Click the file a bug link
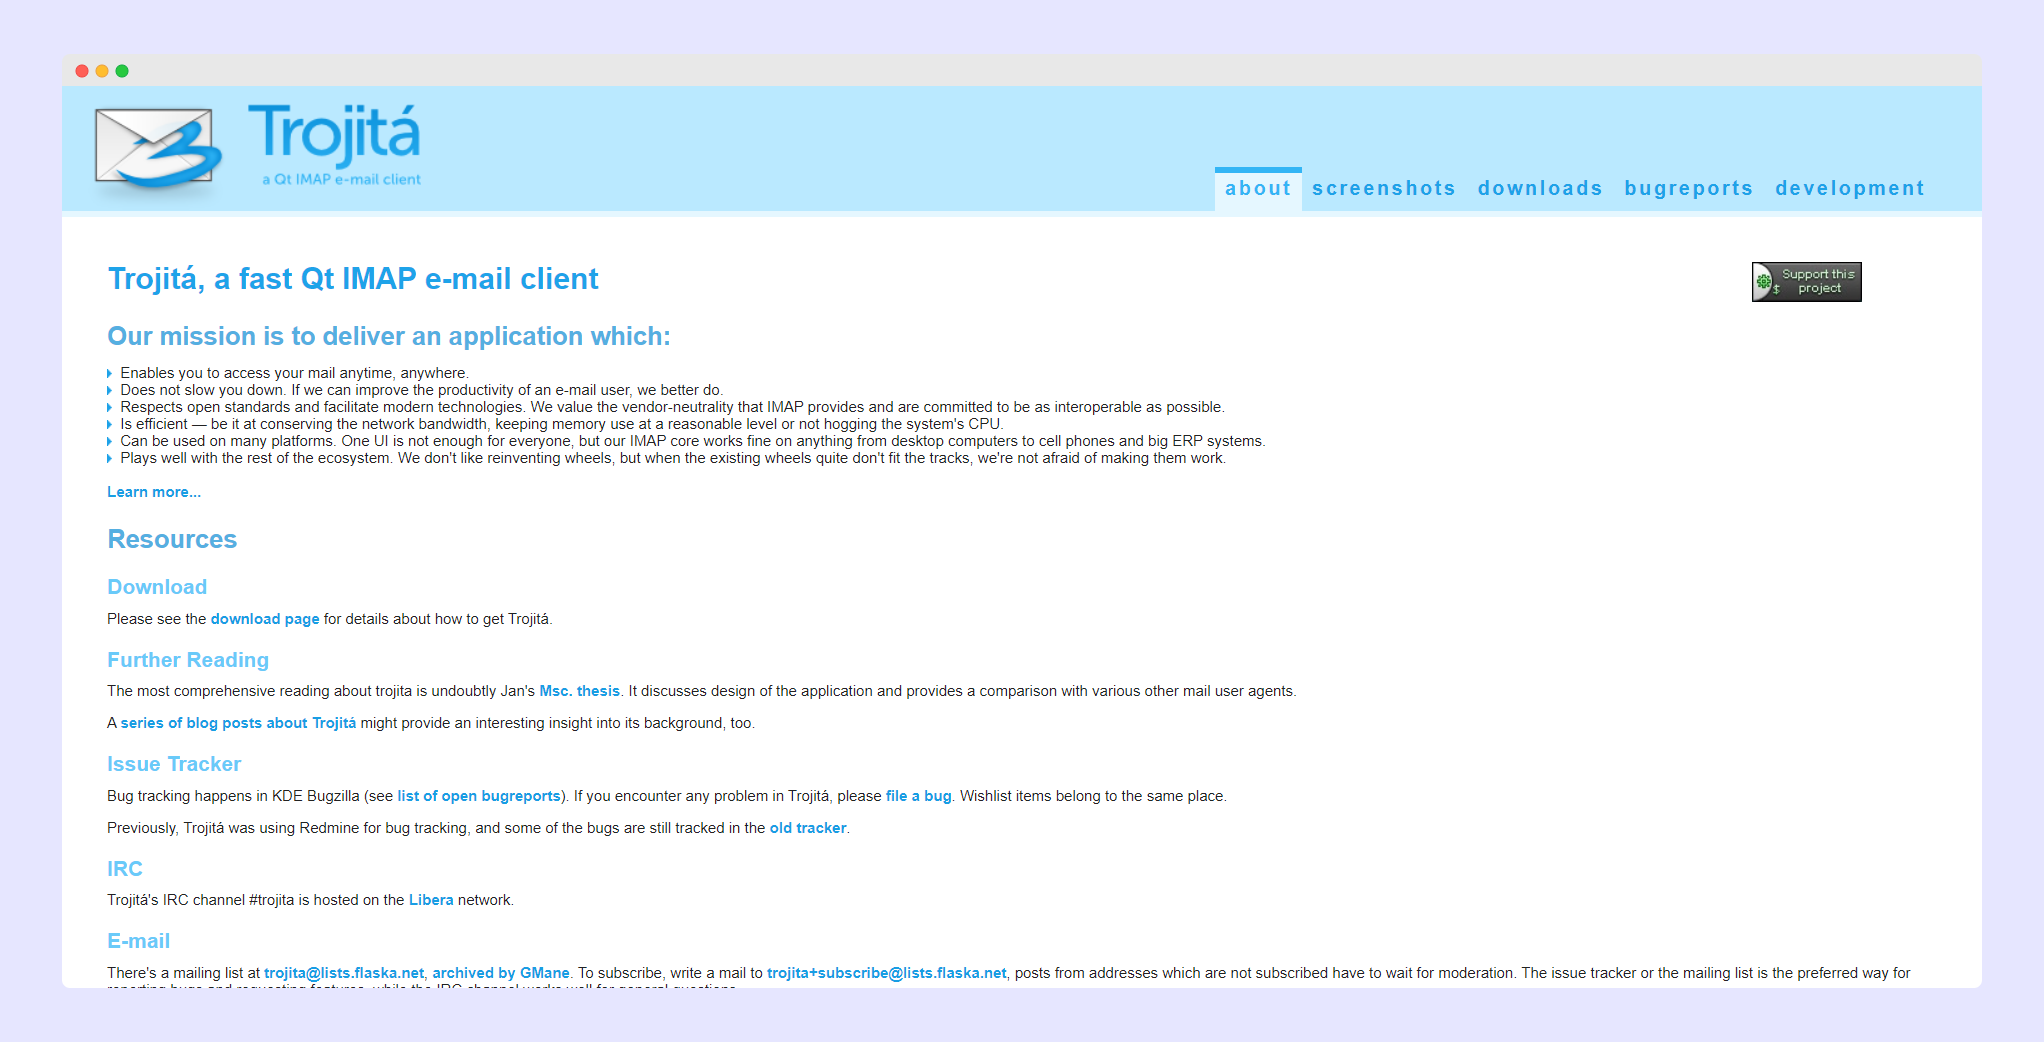 pos(917,796)
